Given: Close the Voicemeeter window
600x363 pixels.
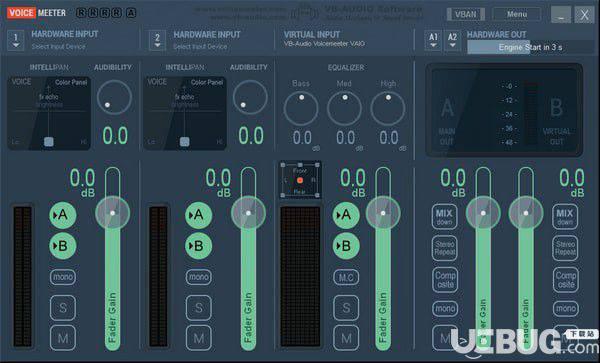Looking at the screenshot, I should point(584,15).
